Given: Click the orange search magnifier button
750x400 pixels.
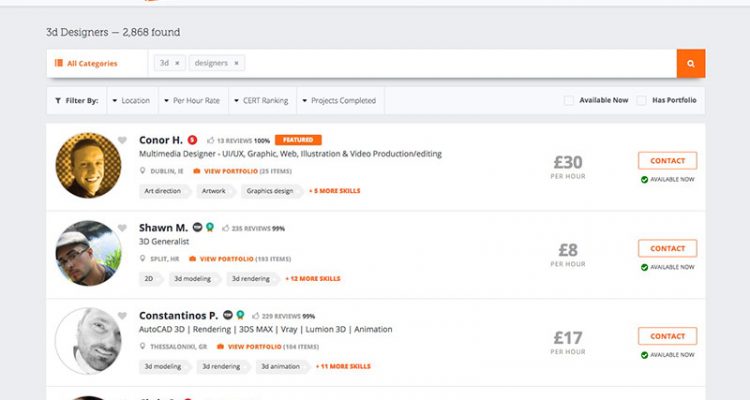Looking at the screenshot, I should (x=691, y=63).
